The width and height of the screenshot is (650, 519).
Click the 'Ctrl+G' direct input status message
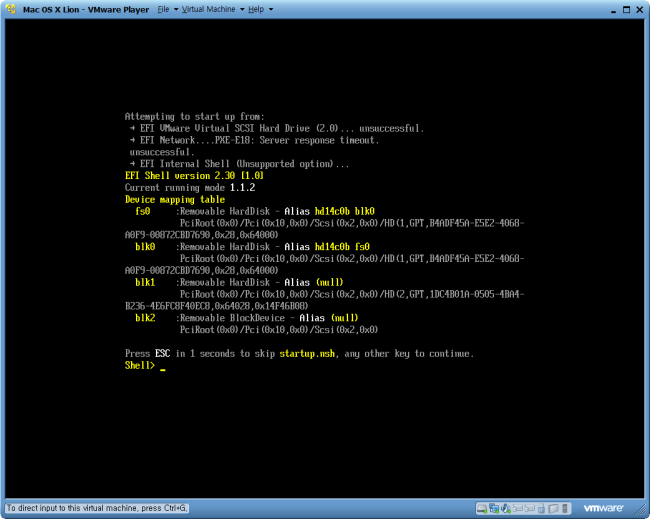[97, 508]
